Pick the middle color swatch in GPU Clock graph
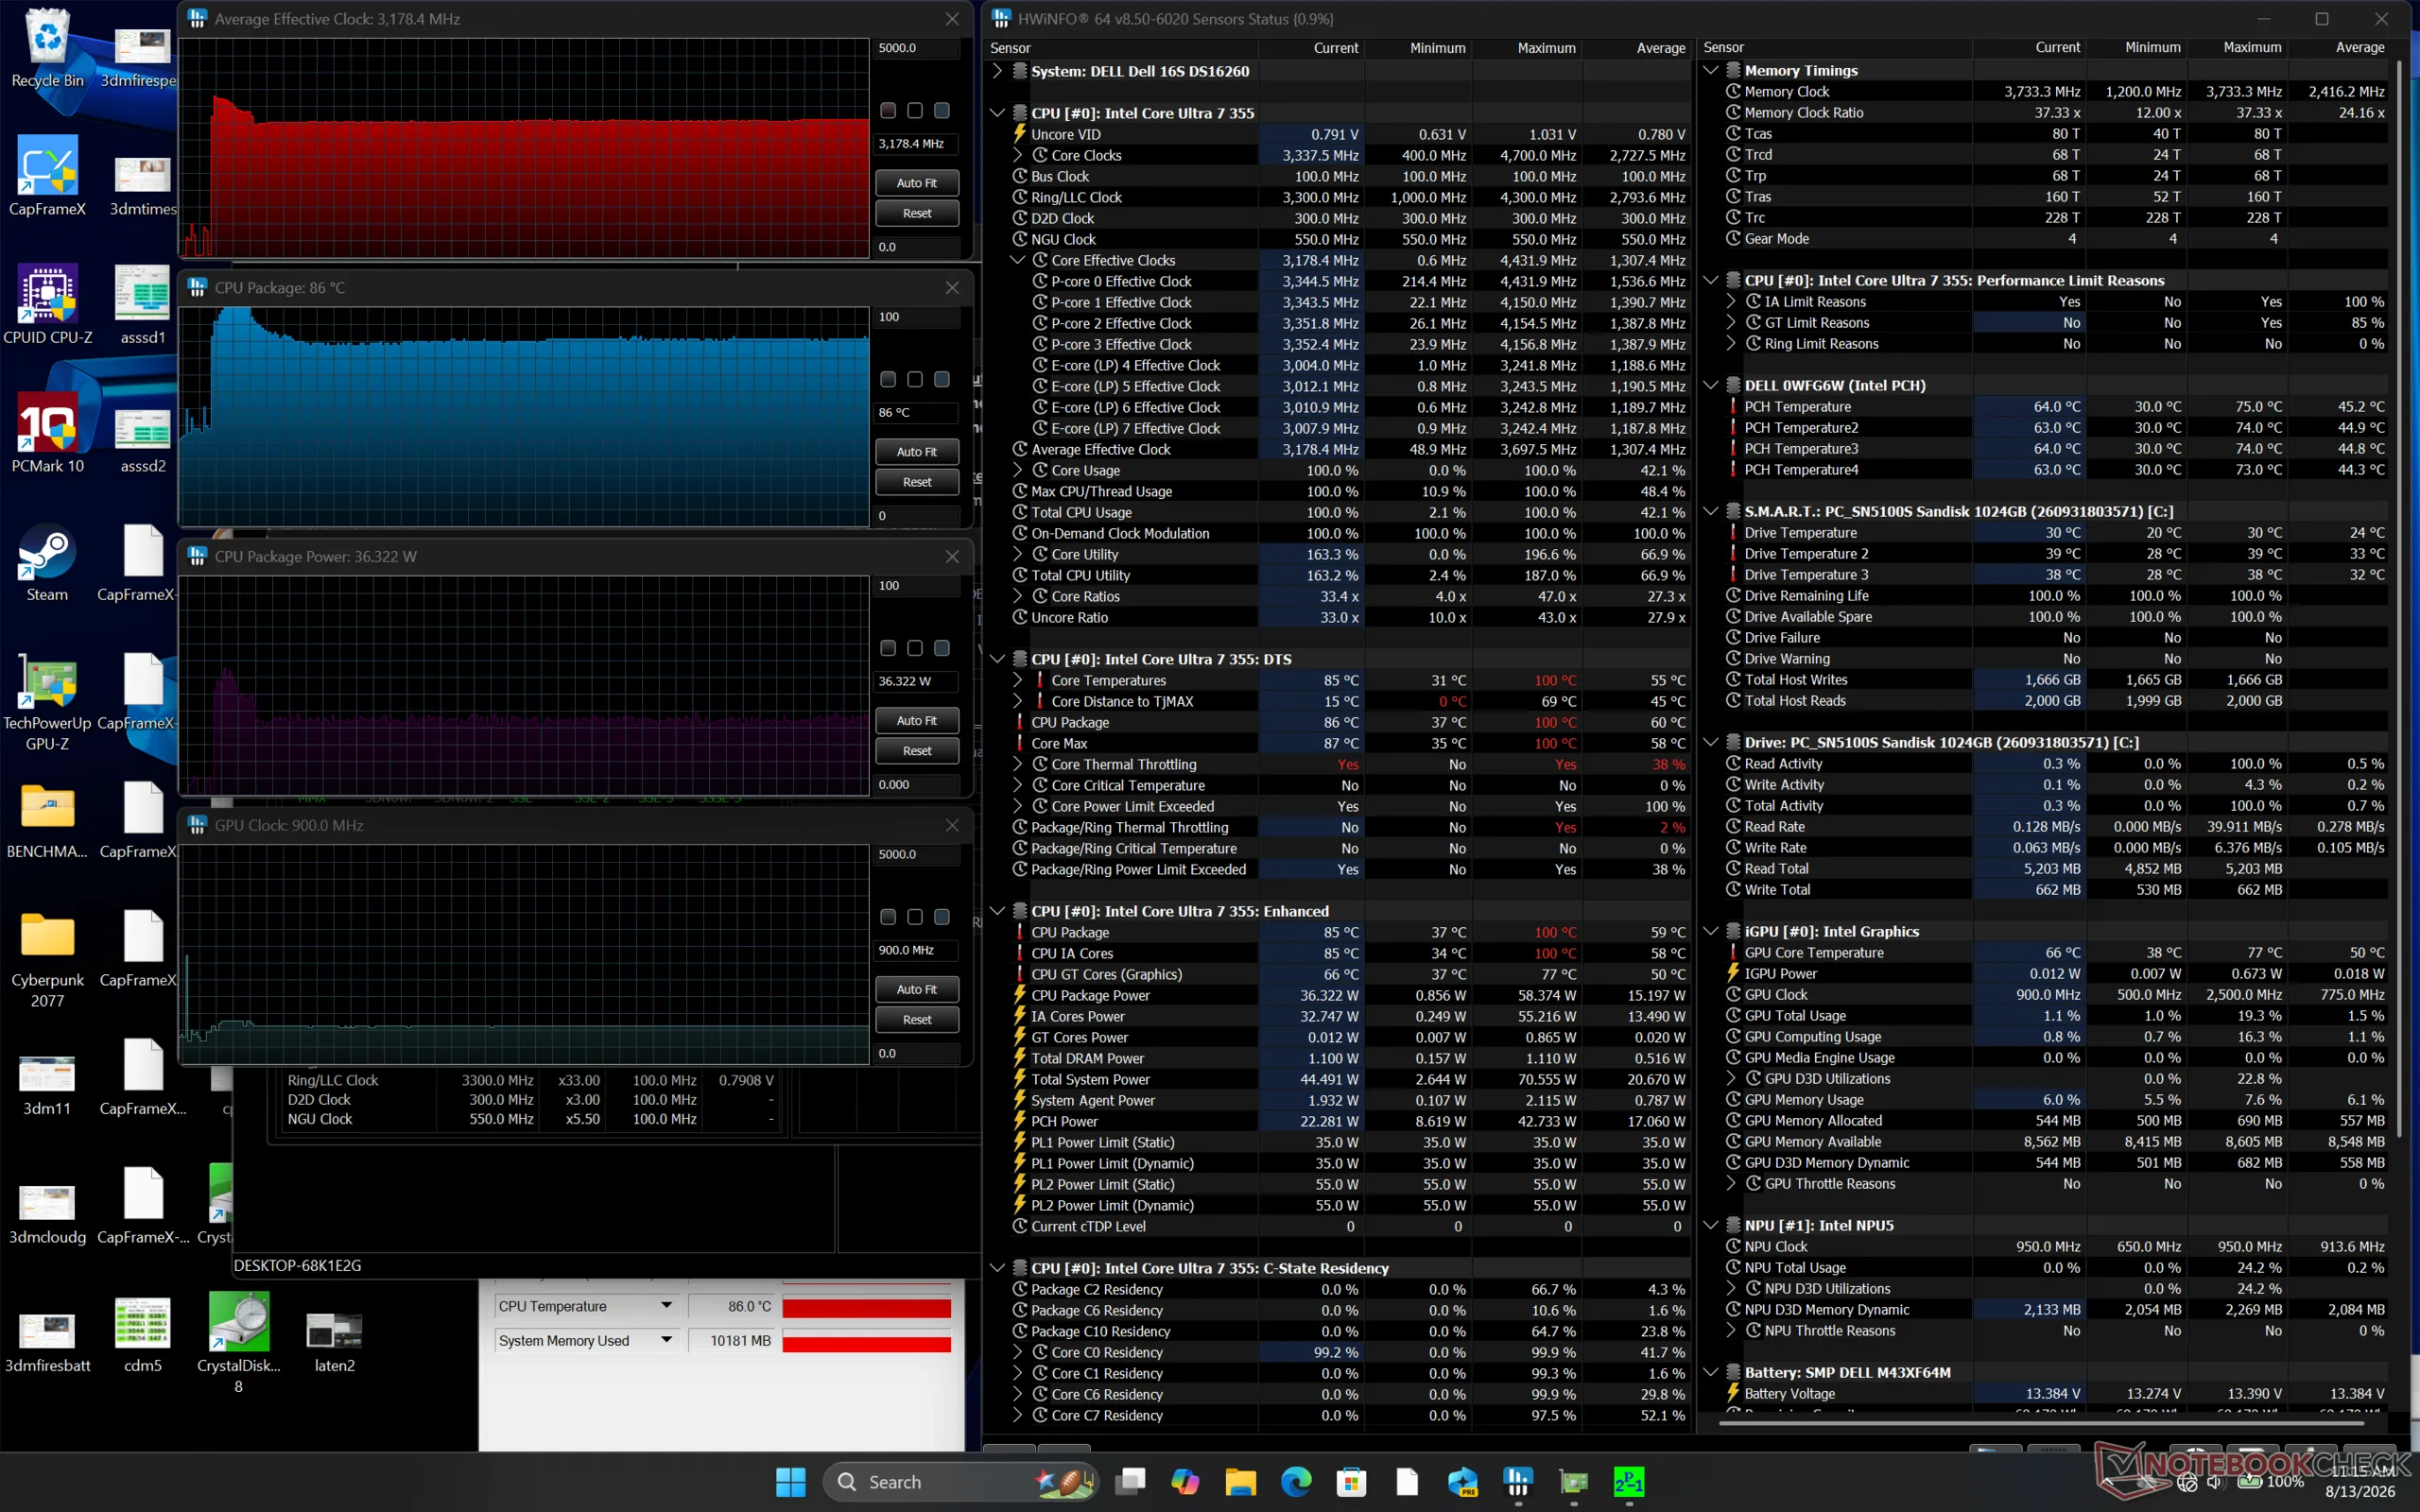The image size is (2420, 1512). point(915,917)
